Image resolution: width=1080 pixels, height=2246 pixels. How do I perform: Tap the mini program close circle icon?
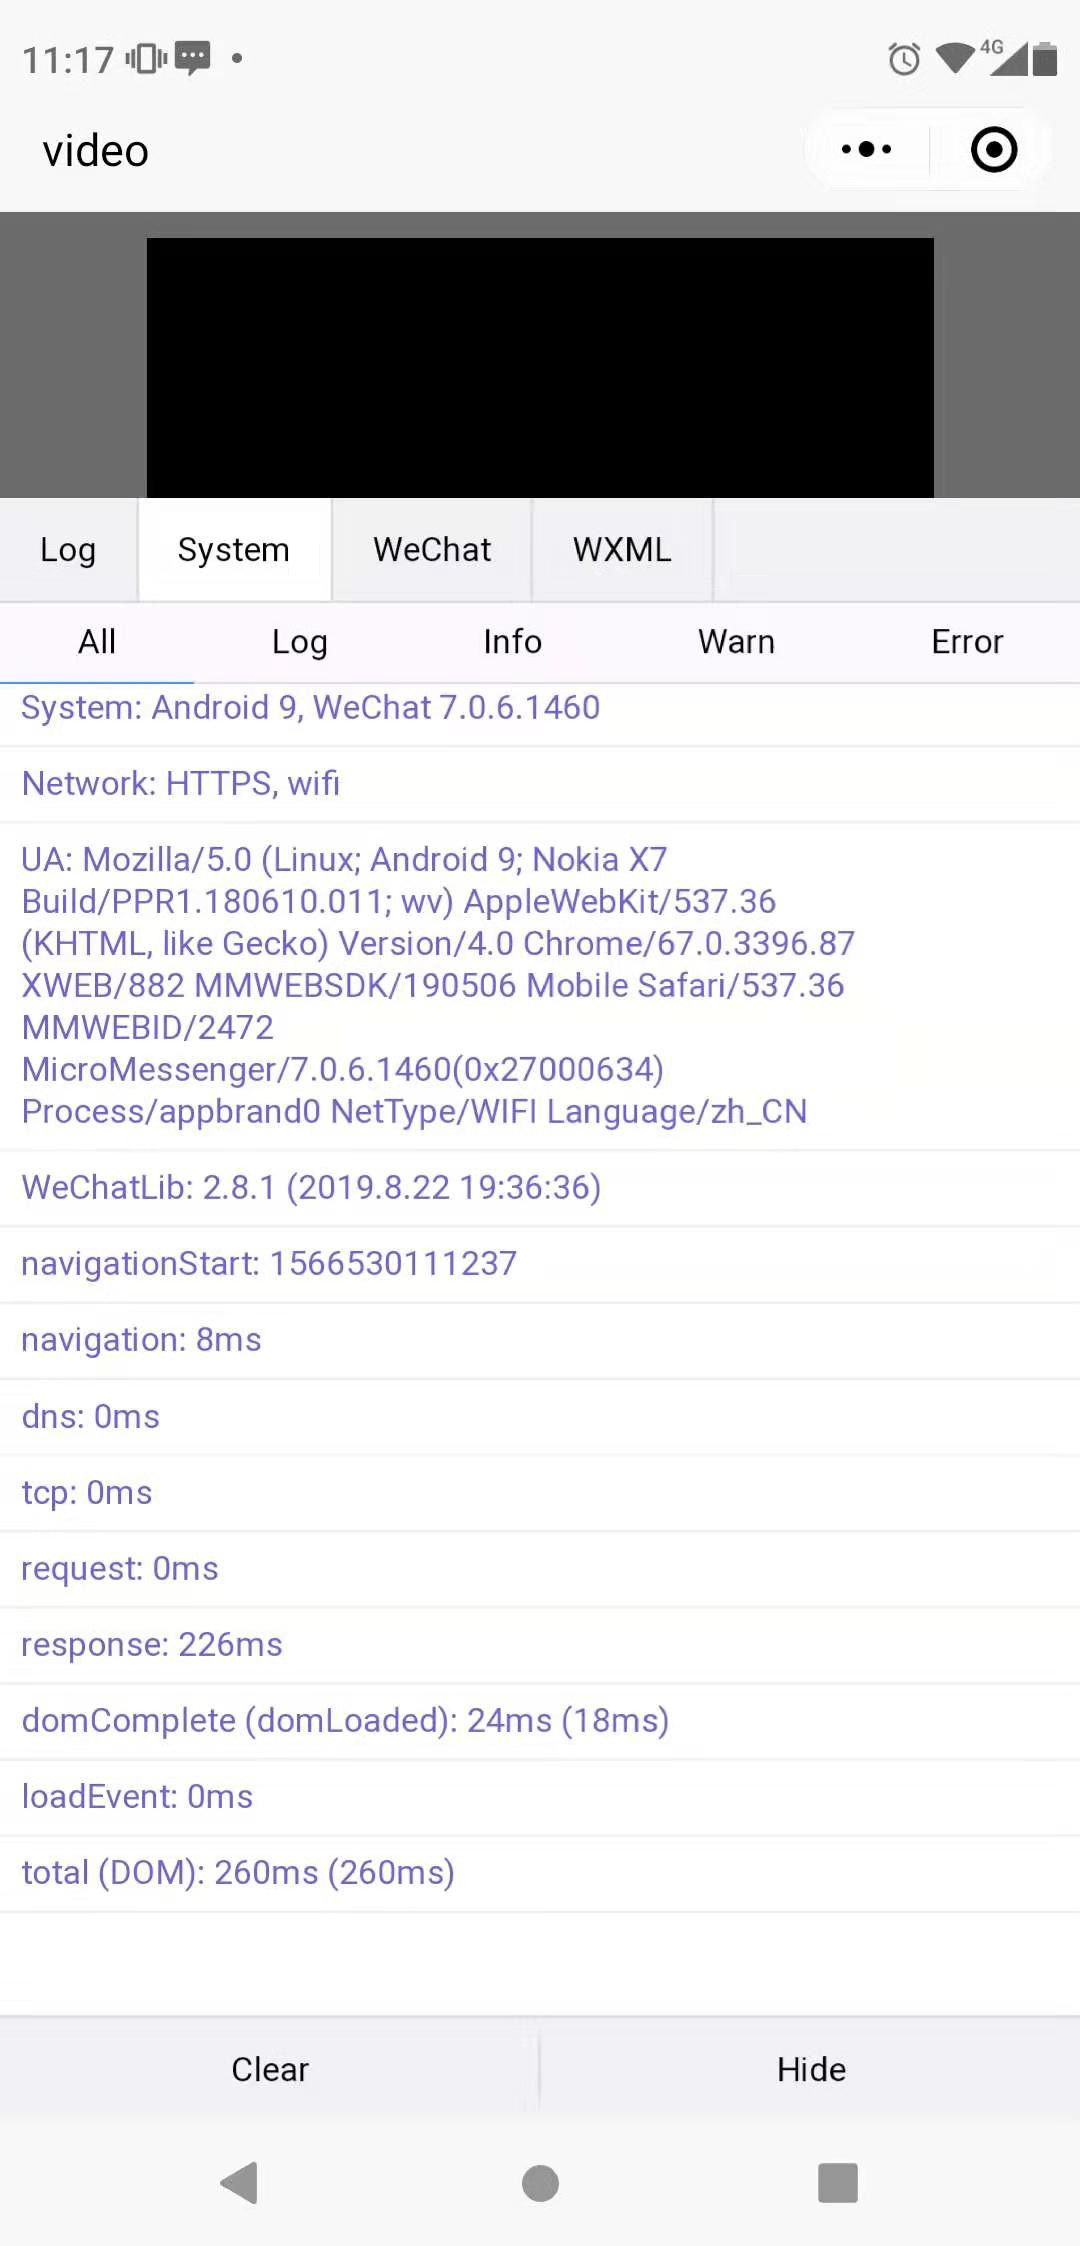993,150
